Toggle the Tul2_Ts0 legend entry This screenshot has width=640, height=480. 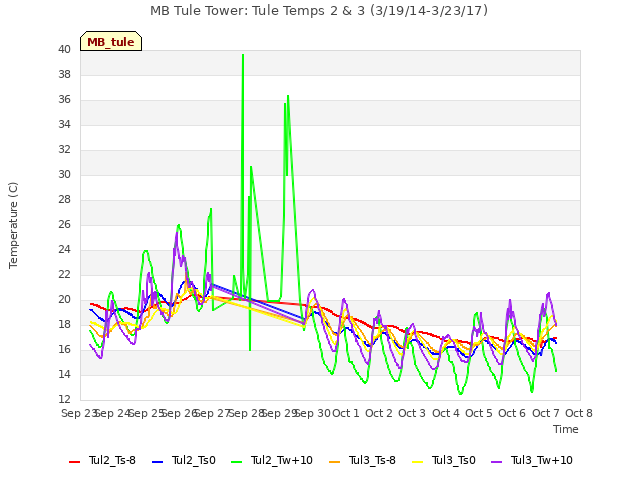[x=183, y=460]
